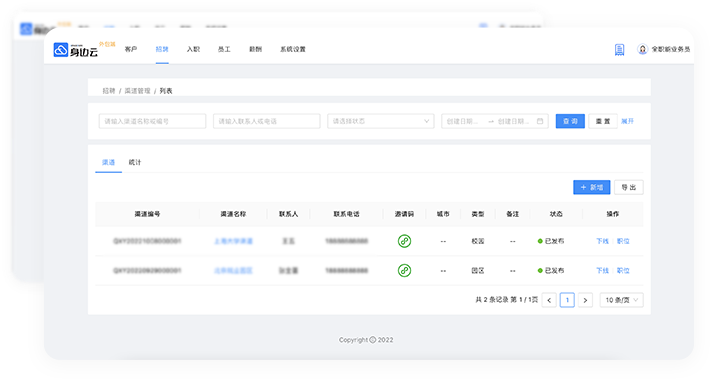Click 渠道名称 column header

pyautogui.click(x=233, y=214)
